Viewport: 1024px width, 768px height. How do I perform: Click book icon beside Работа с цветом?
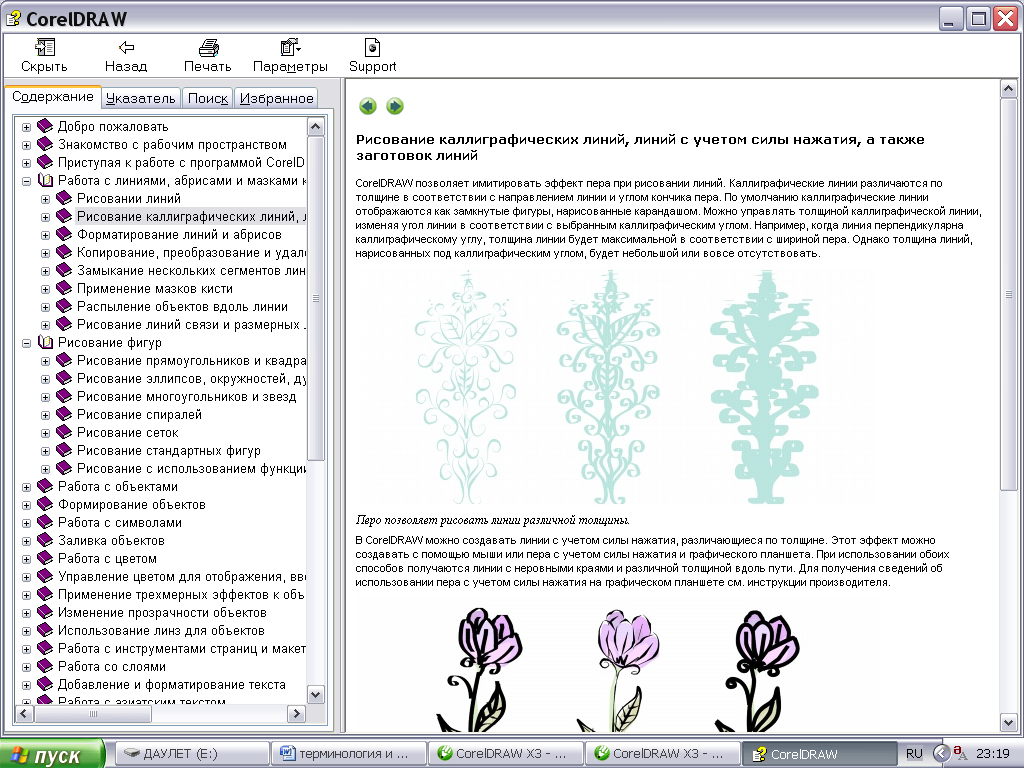click(x=44, y=558)
